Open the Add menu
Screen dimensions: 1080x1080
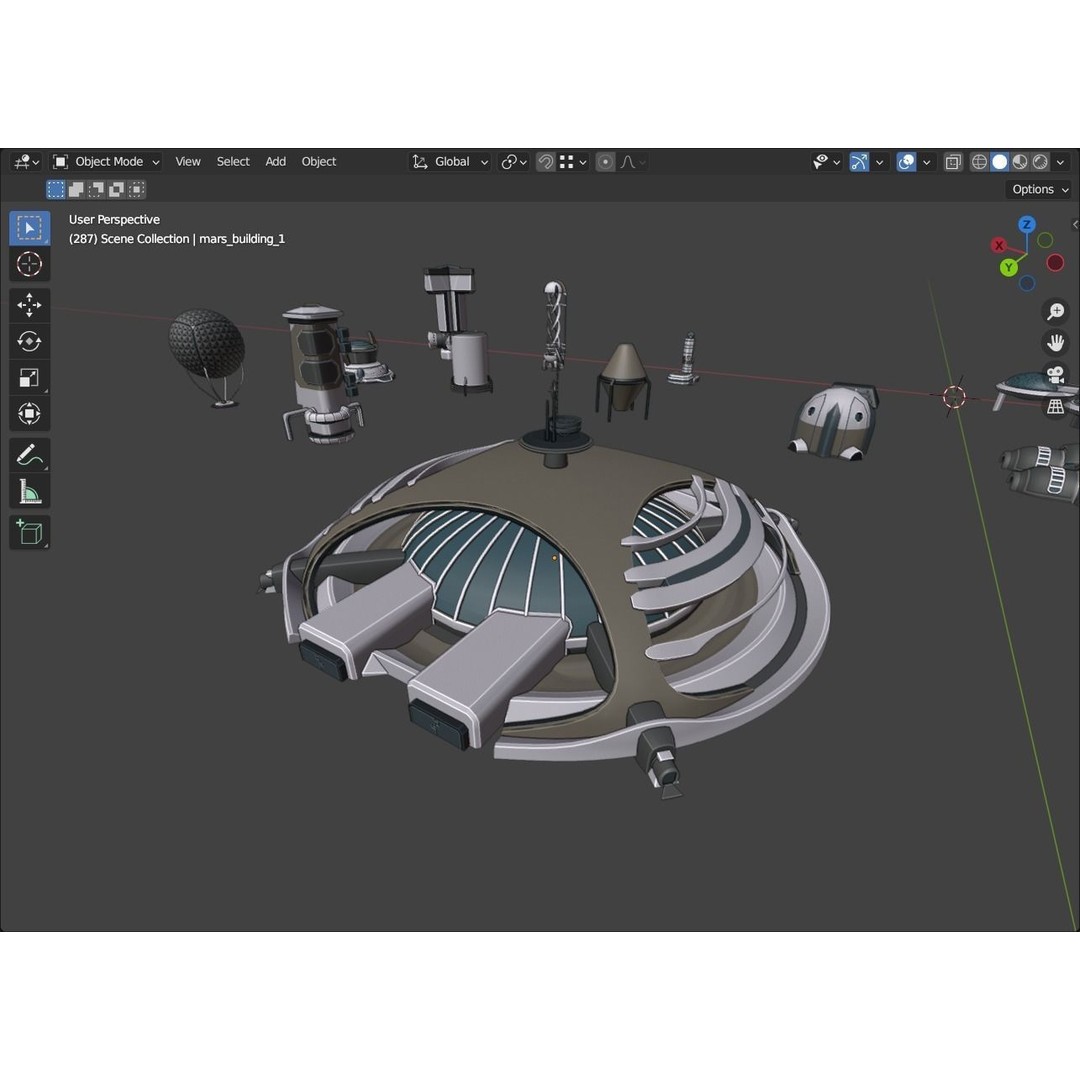pos(275,161)
